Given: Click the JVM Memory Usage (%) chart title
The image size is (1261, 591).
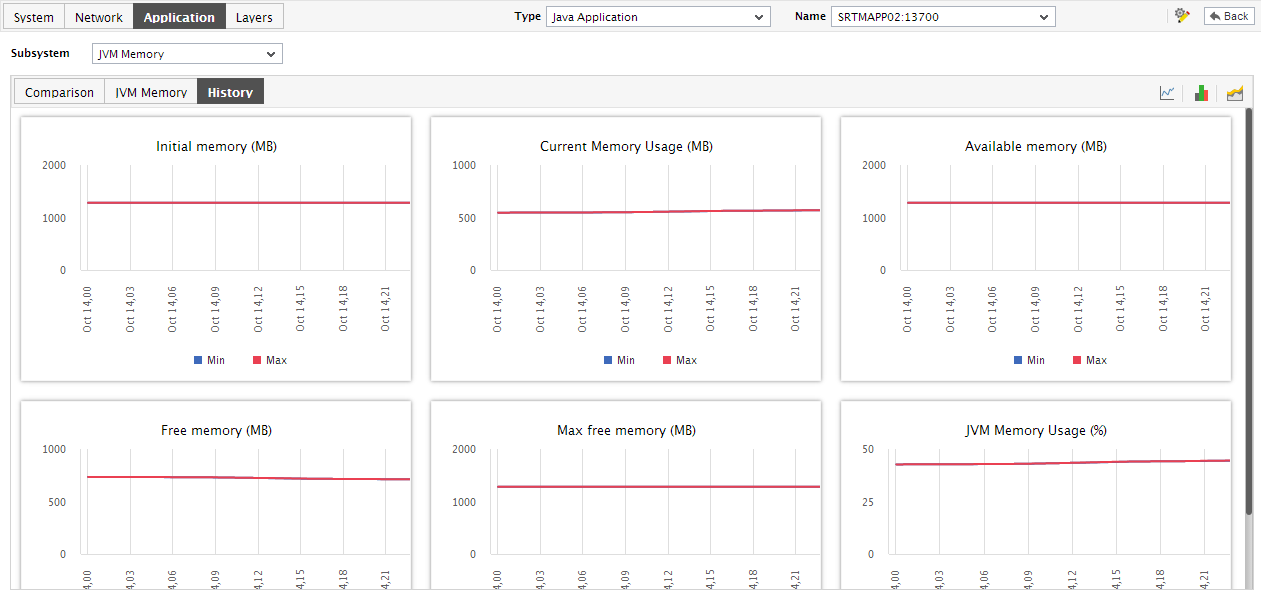Looking at the screenshot, I should click(1036, 430).
